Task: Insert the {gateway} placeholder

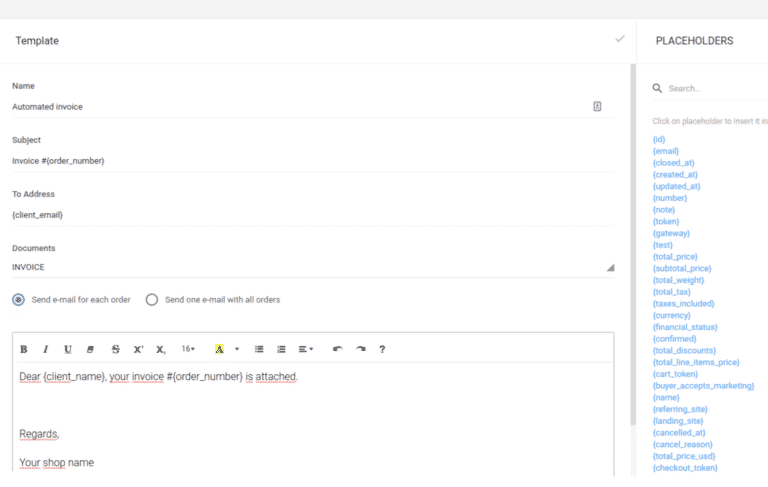Action: tap(671, 233)
